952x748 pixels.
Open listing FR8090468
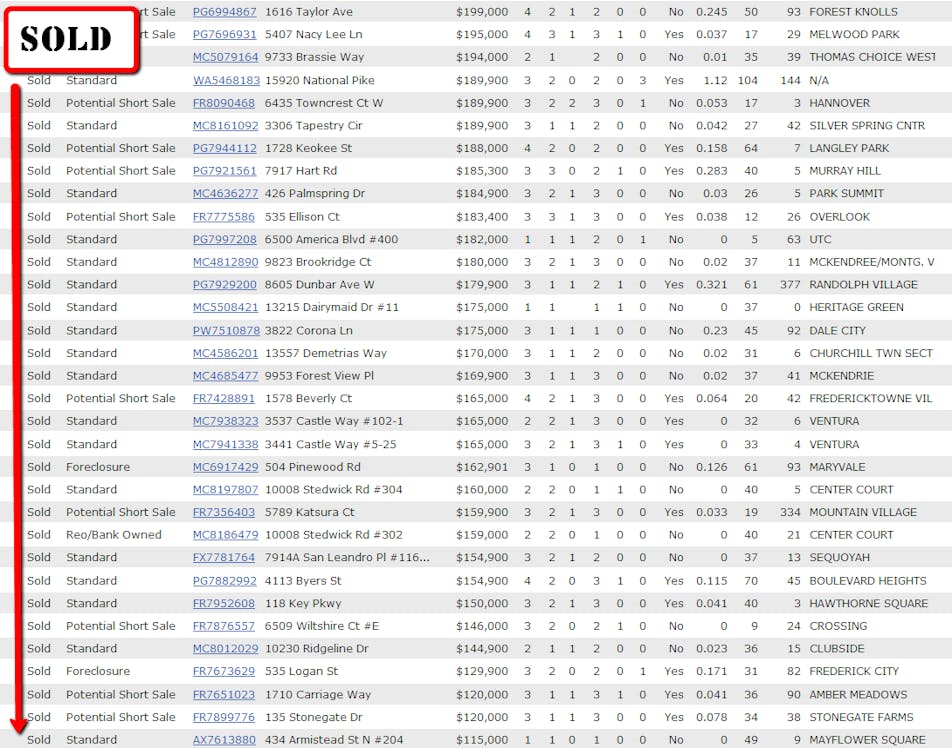tap(224, 103)
